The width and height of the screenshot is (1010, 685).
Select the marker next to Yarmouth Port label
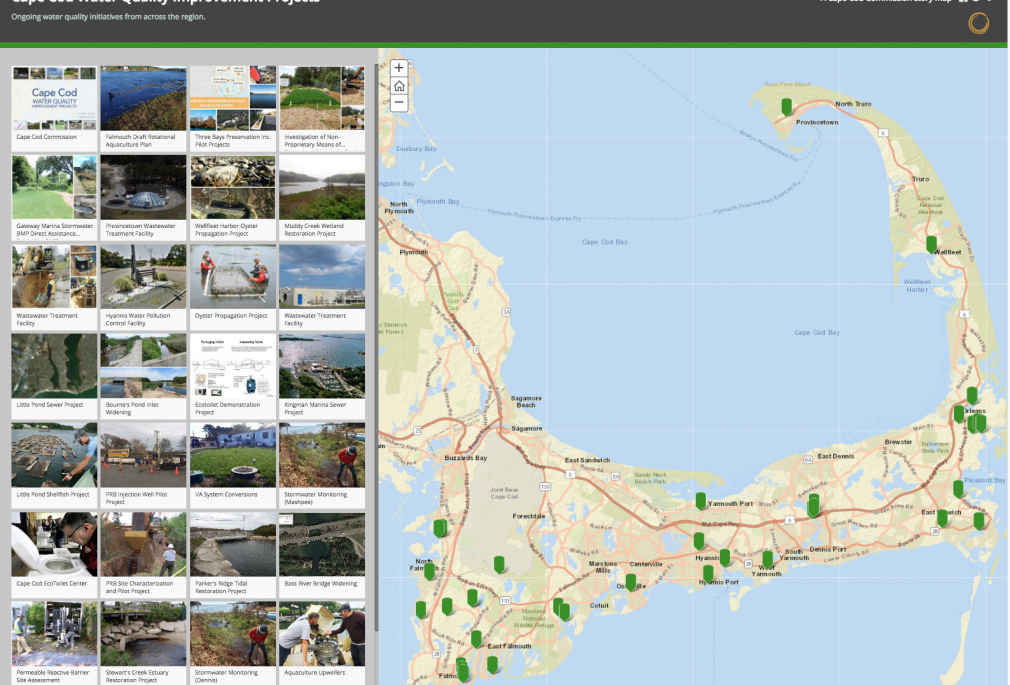[x=701, y=501]
